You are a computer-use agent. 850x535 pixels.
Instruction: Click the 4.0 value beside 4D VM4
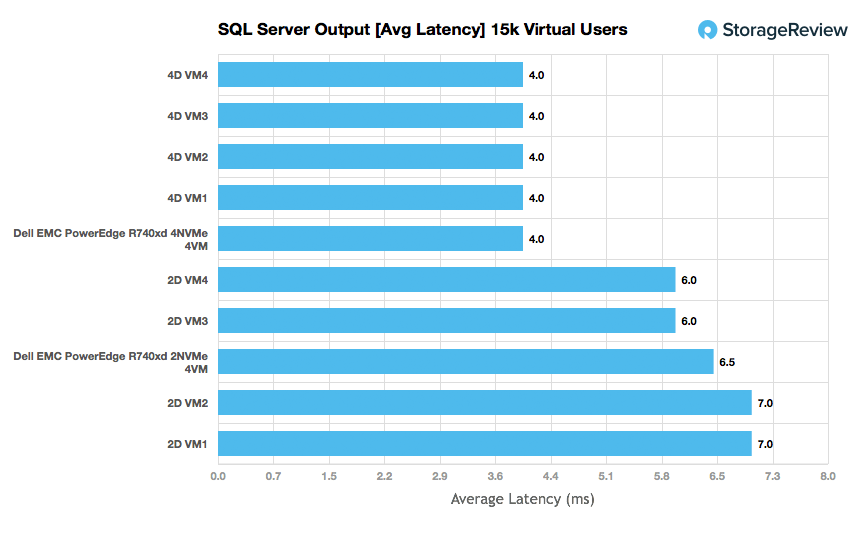tap(537, 75)
